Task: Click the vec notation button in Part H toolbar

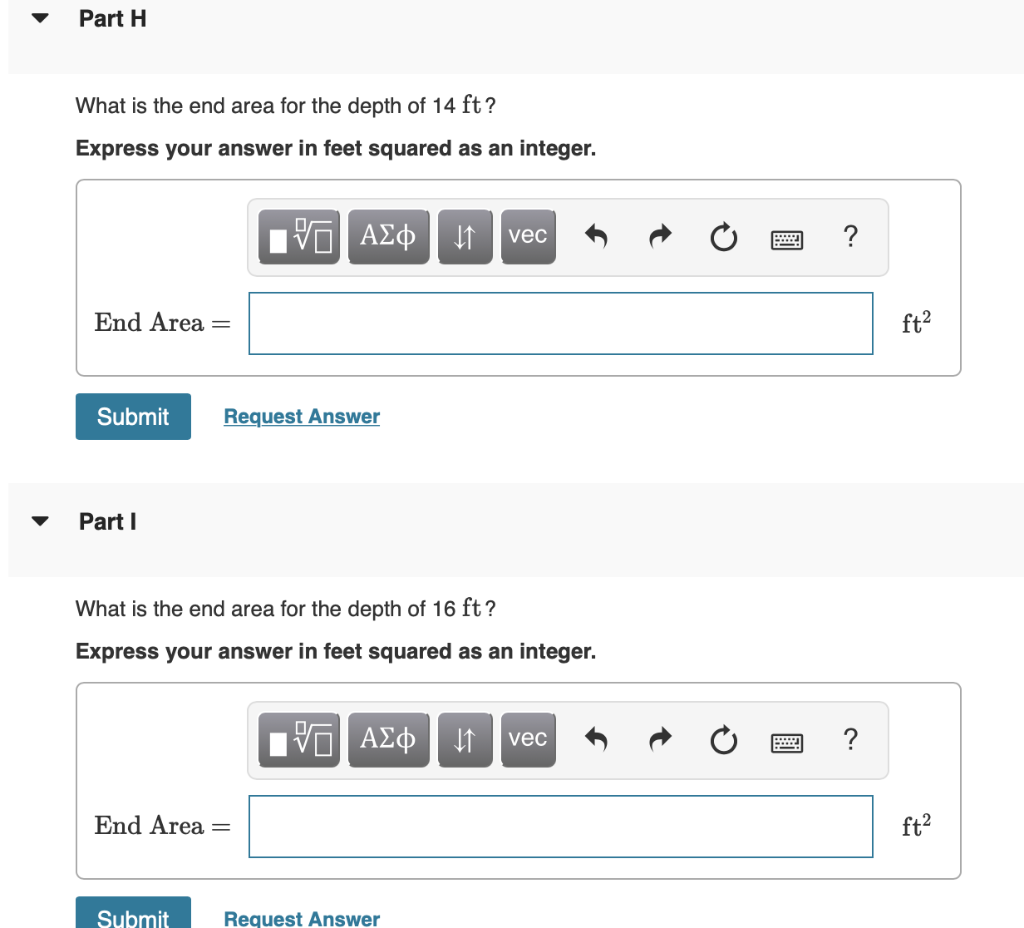Action: pyautogui.click(x=528, y=237)
